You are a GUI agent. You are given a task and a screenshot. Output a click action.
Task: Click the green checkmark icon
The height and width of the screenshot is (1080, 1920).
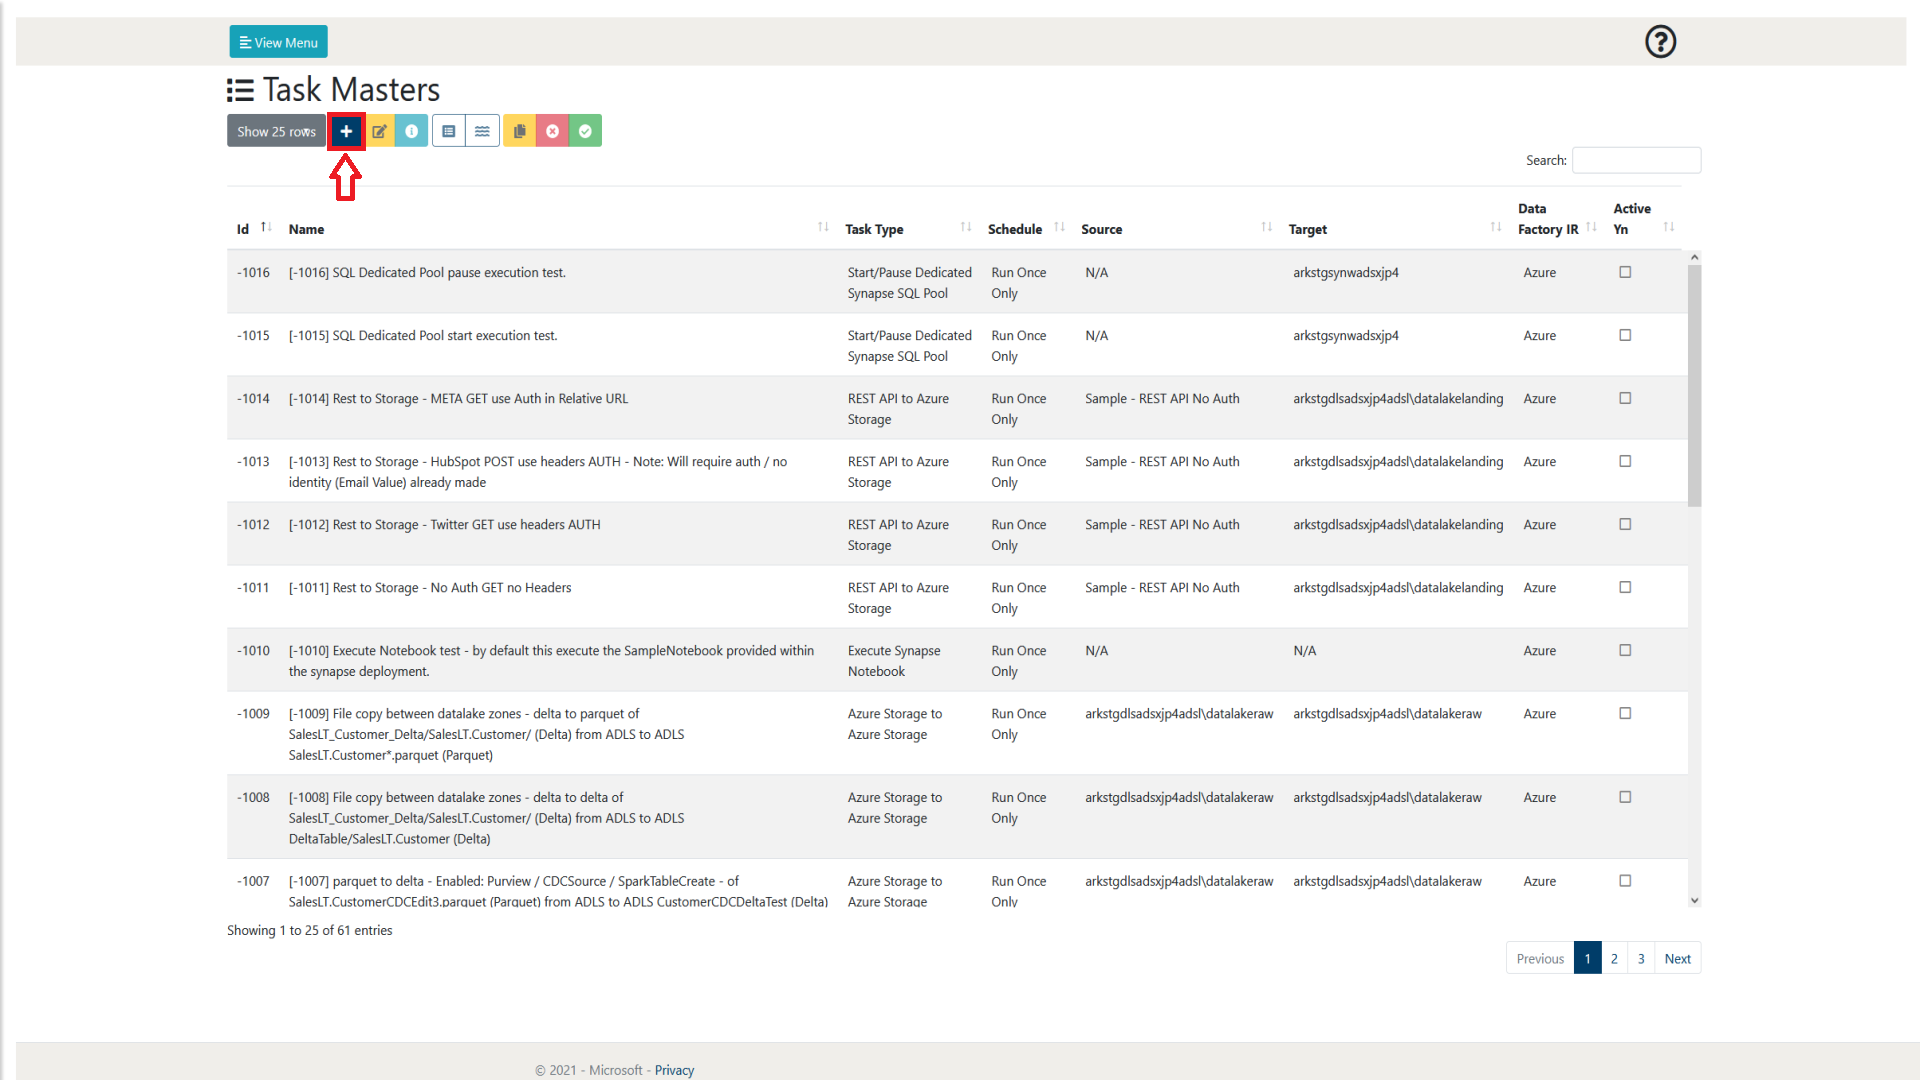pyautogui.click(x=585, y=131)
